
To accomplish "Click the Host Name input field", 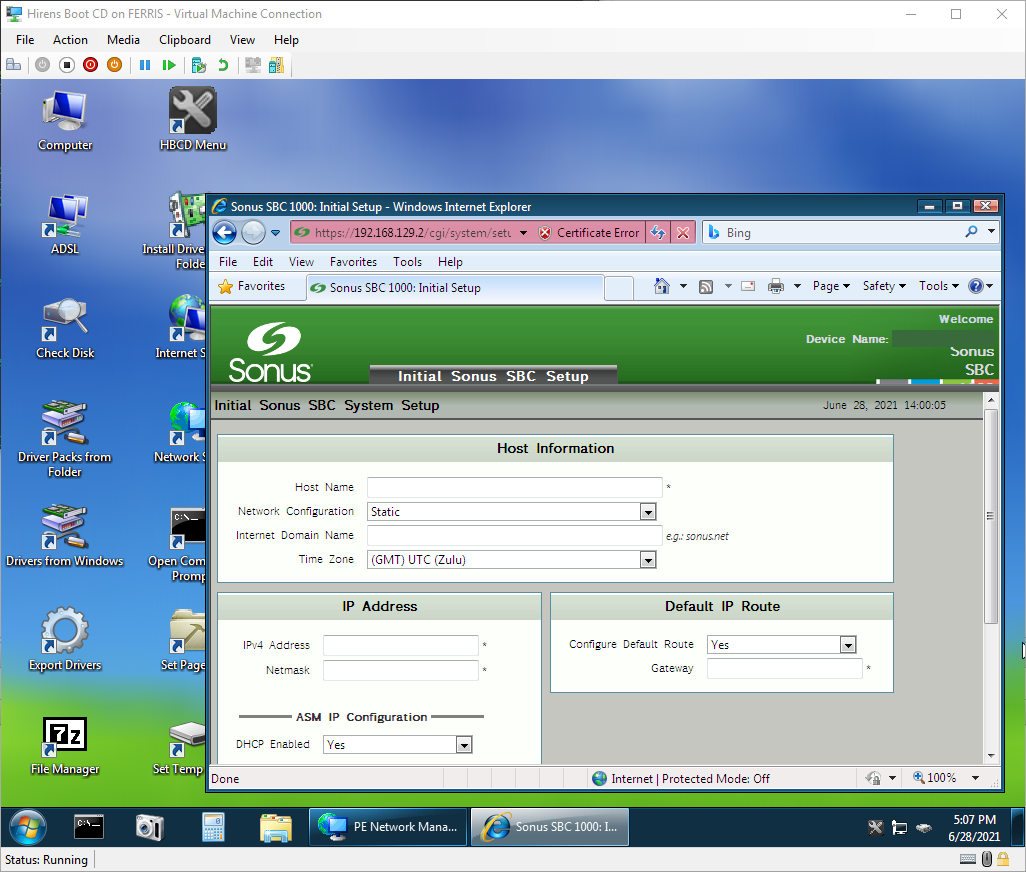I will [x=514, y=487].
